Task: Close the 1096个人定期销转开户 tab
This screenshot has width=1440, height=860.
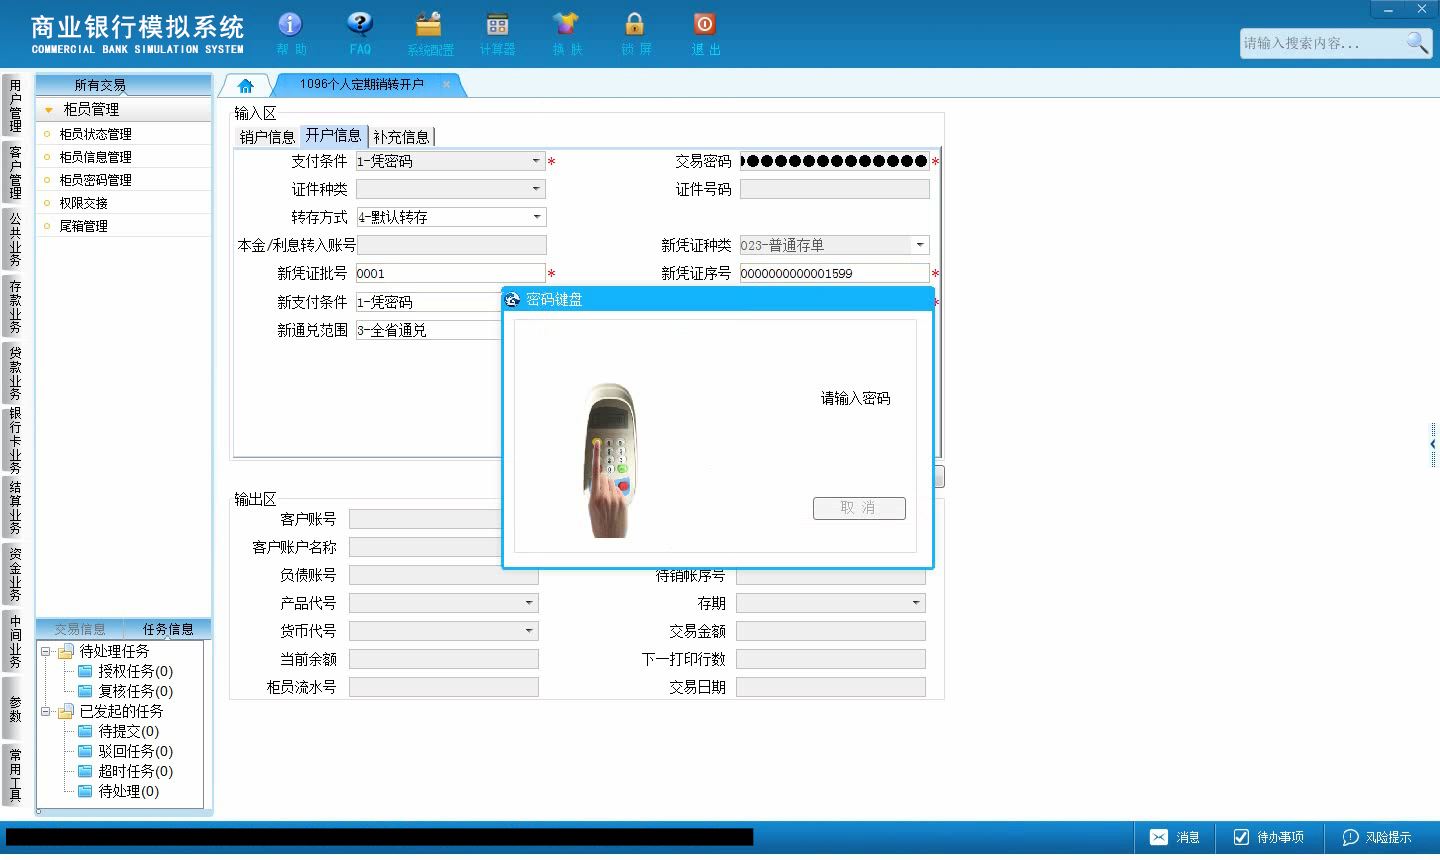Action: pyautogui.click(x=446, y=85)
